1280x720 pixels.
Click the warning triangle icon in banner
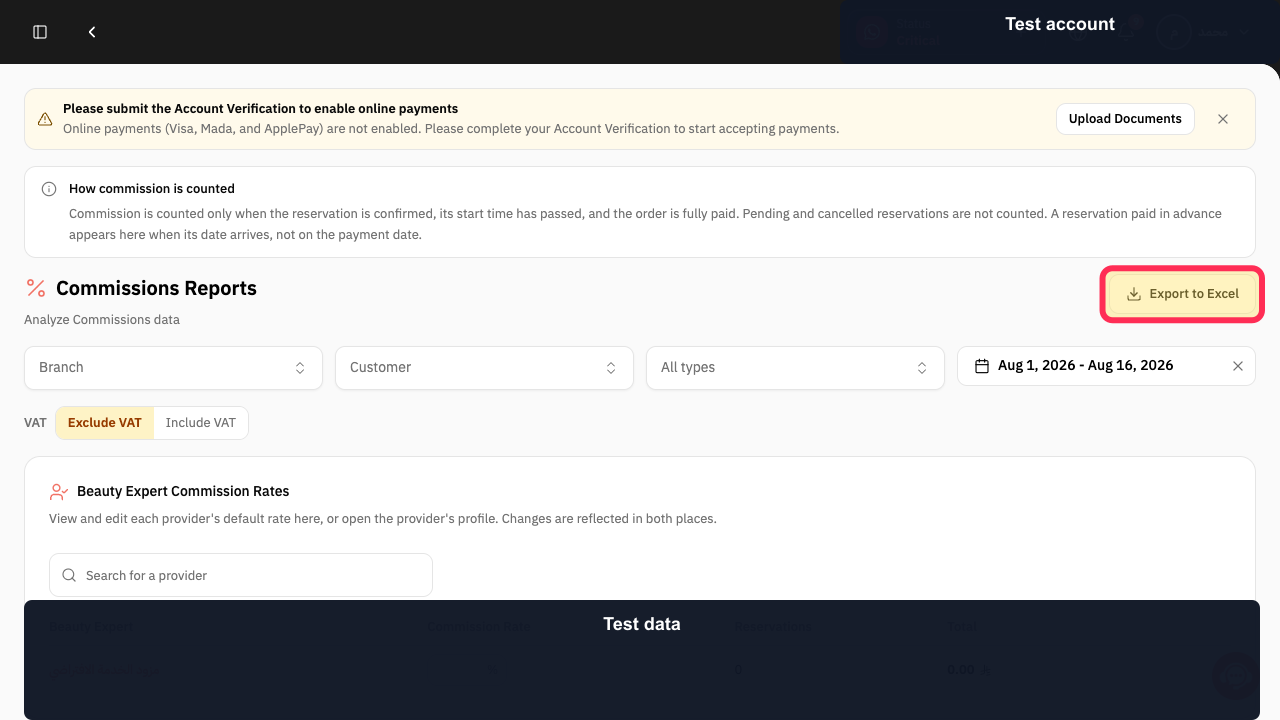point(45,119)
